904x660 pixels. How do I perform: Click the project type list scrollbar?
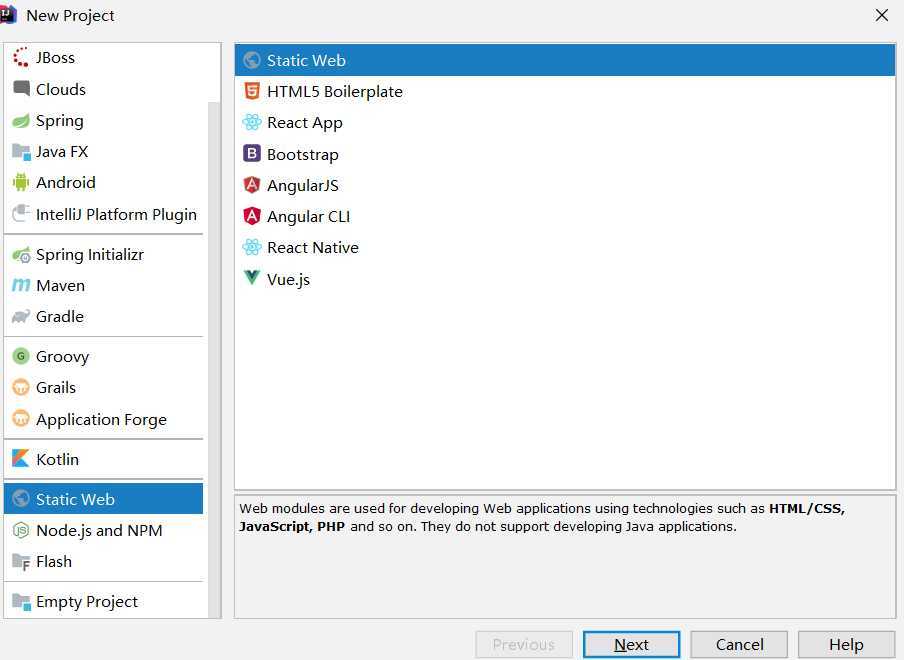tap(214, 360)
